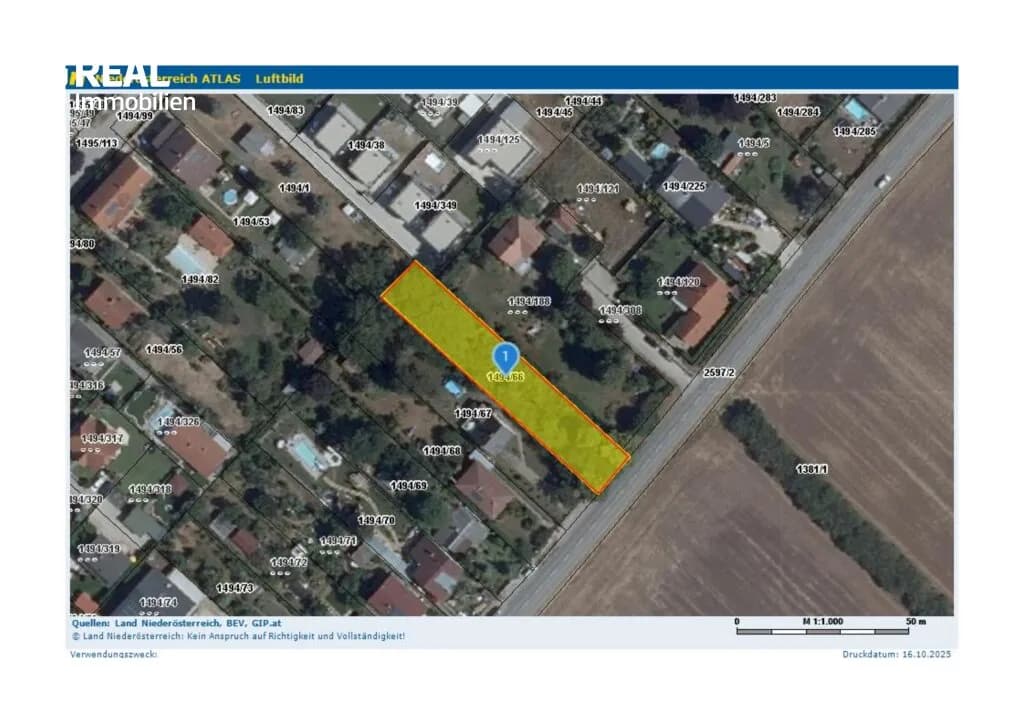Image resolution: width=1024 pixels, height=724 pixels.
Task: Click the copyright disclaimer 'Kein Anspruch auf Richtigkeit' line
Action: click(238, 636)
